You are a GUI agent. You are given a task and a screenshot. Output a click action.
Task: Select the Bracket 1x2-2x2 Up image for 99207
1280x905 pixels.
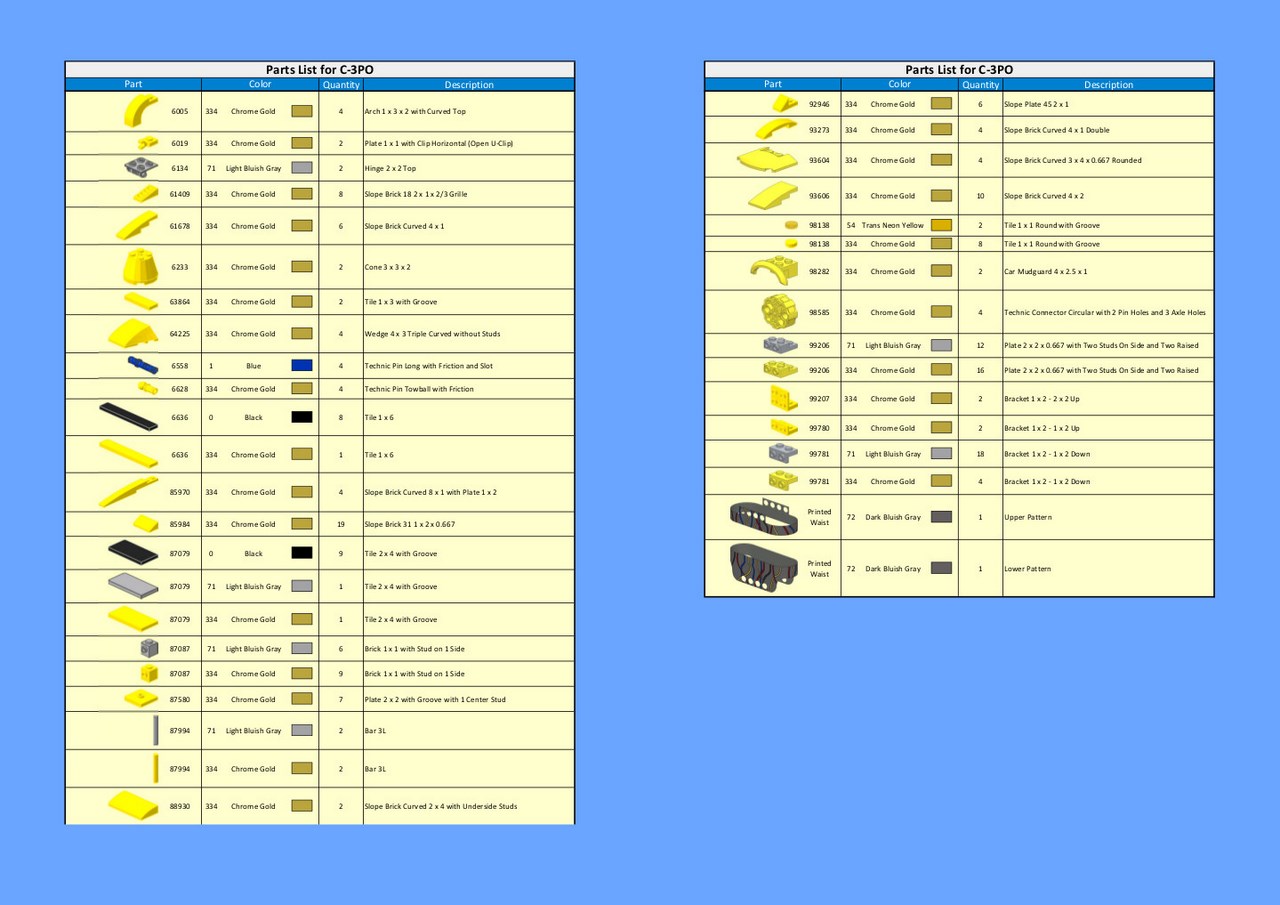pos(784,398)
